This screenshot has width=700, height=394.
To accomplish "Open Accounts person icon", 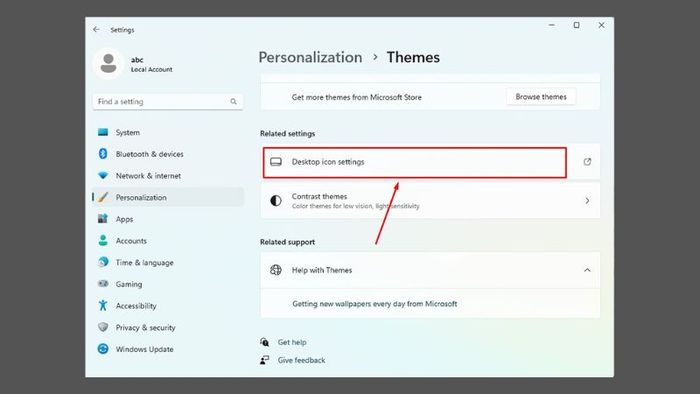I will pos(103,241).
